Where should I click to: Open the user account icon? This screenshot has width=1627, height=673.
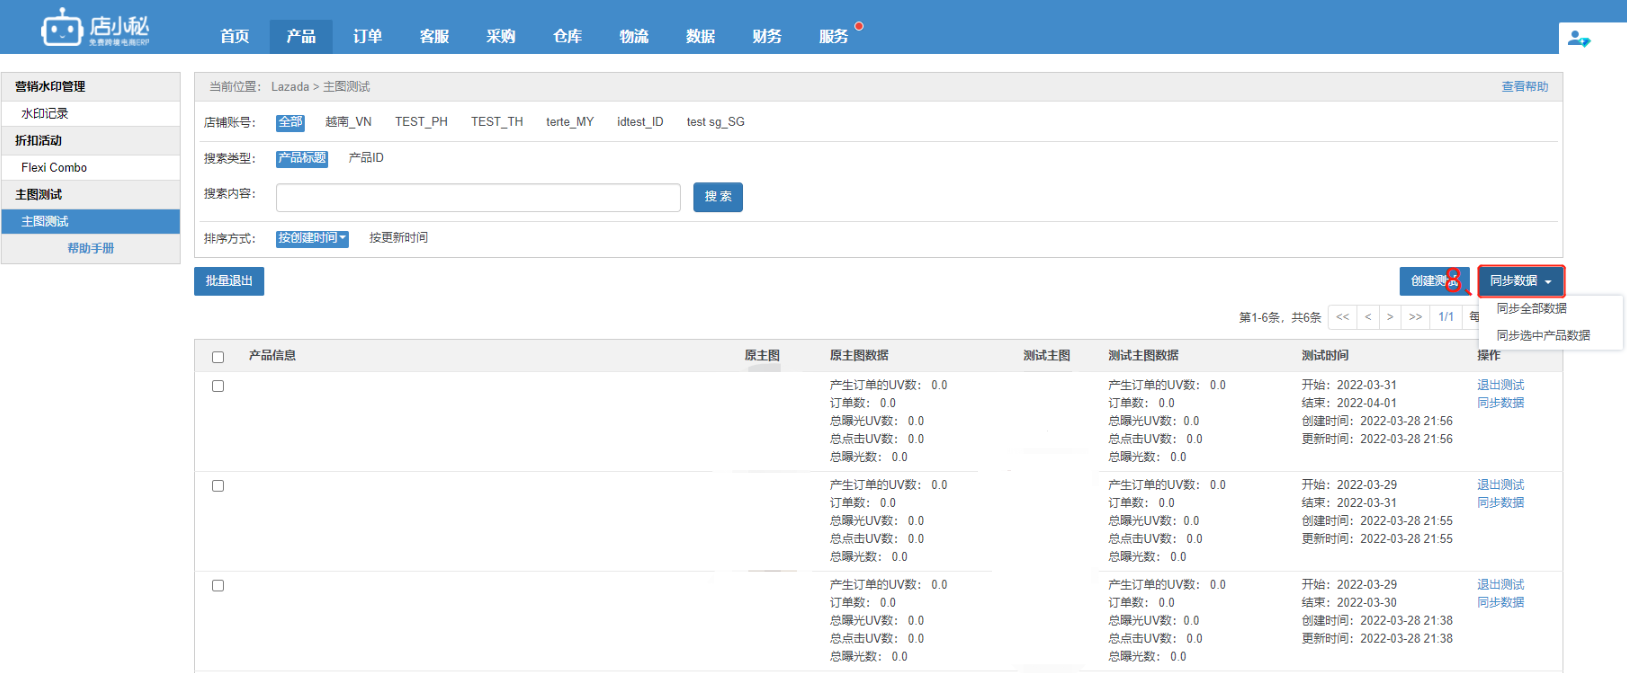pos(1579,39)
